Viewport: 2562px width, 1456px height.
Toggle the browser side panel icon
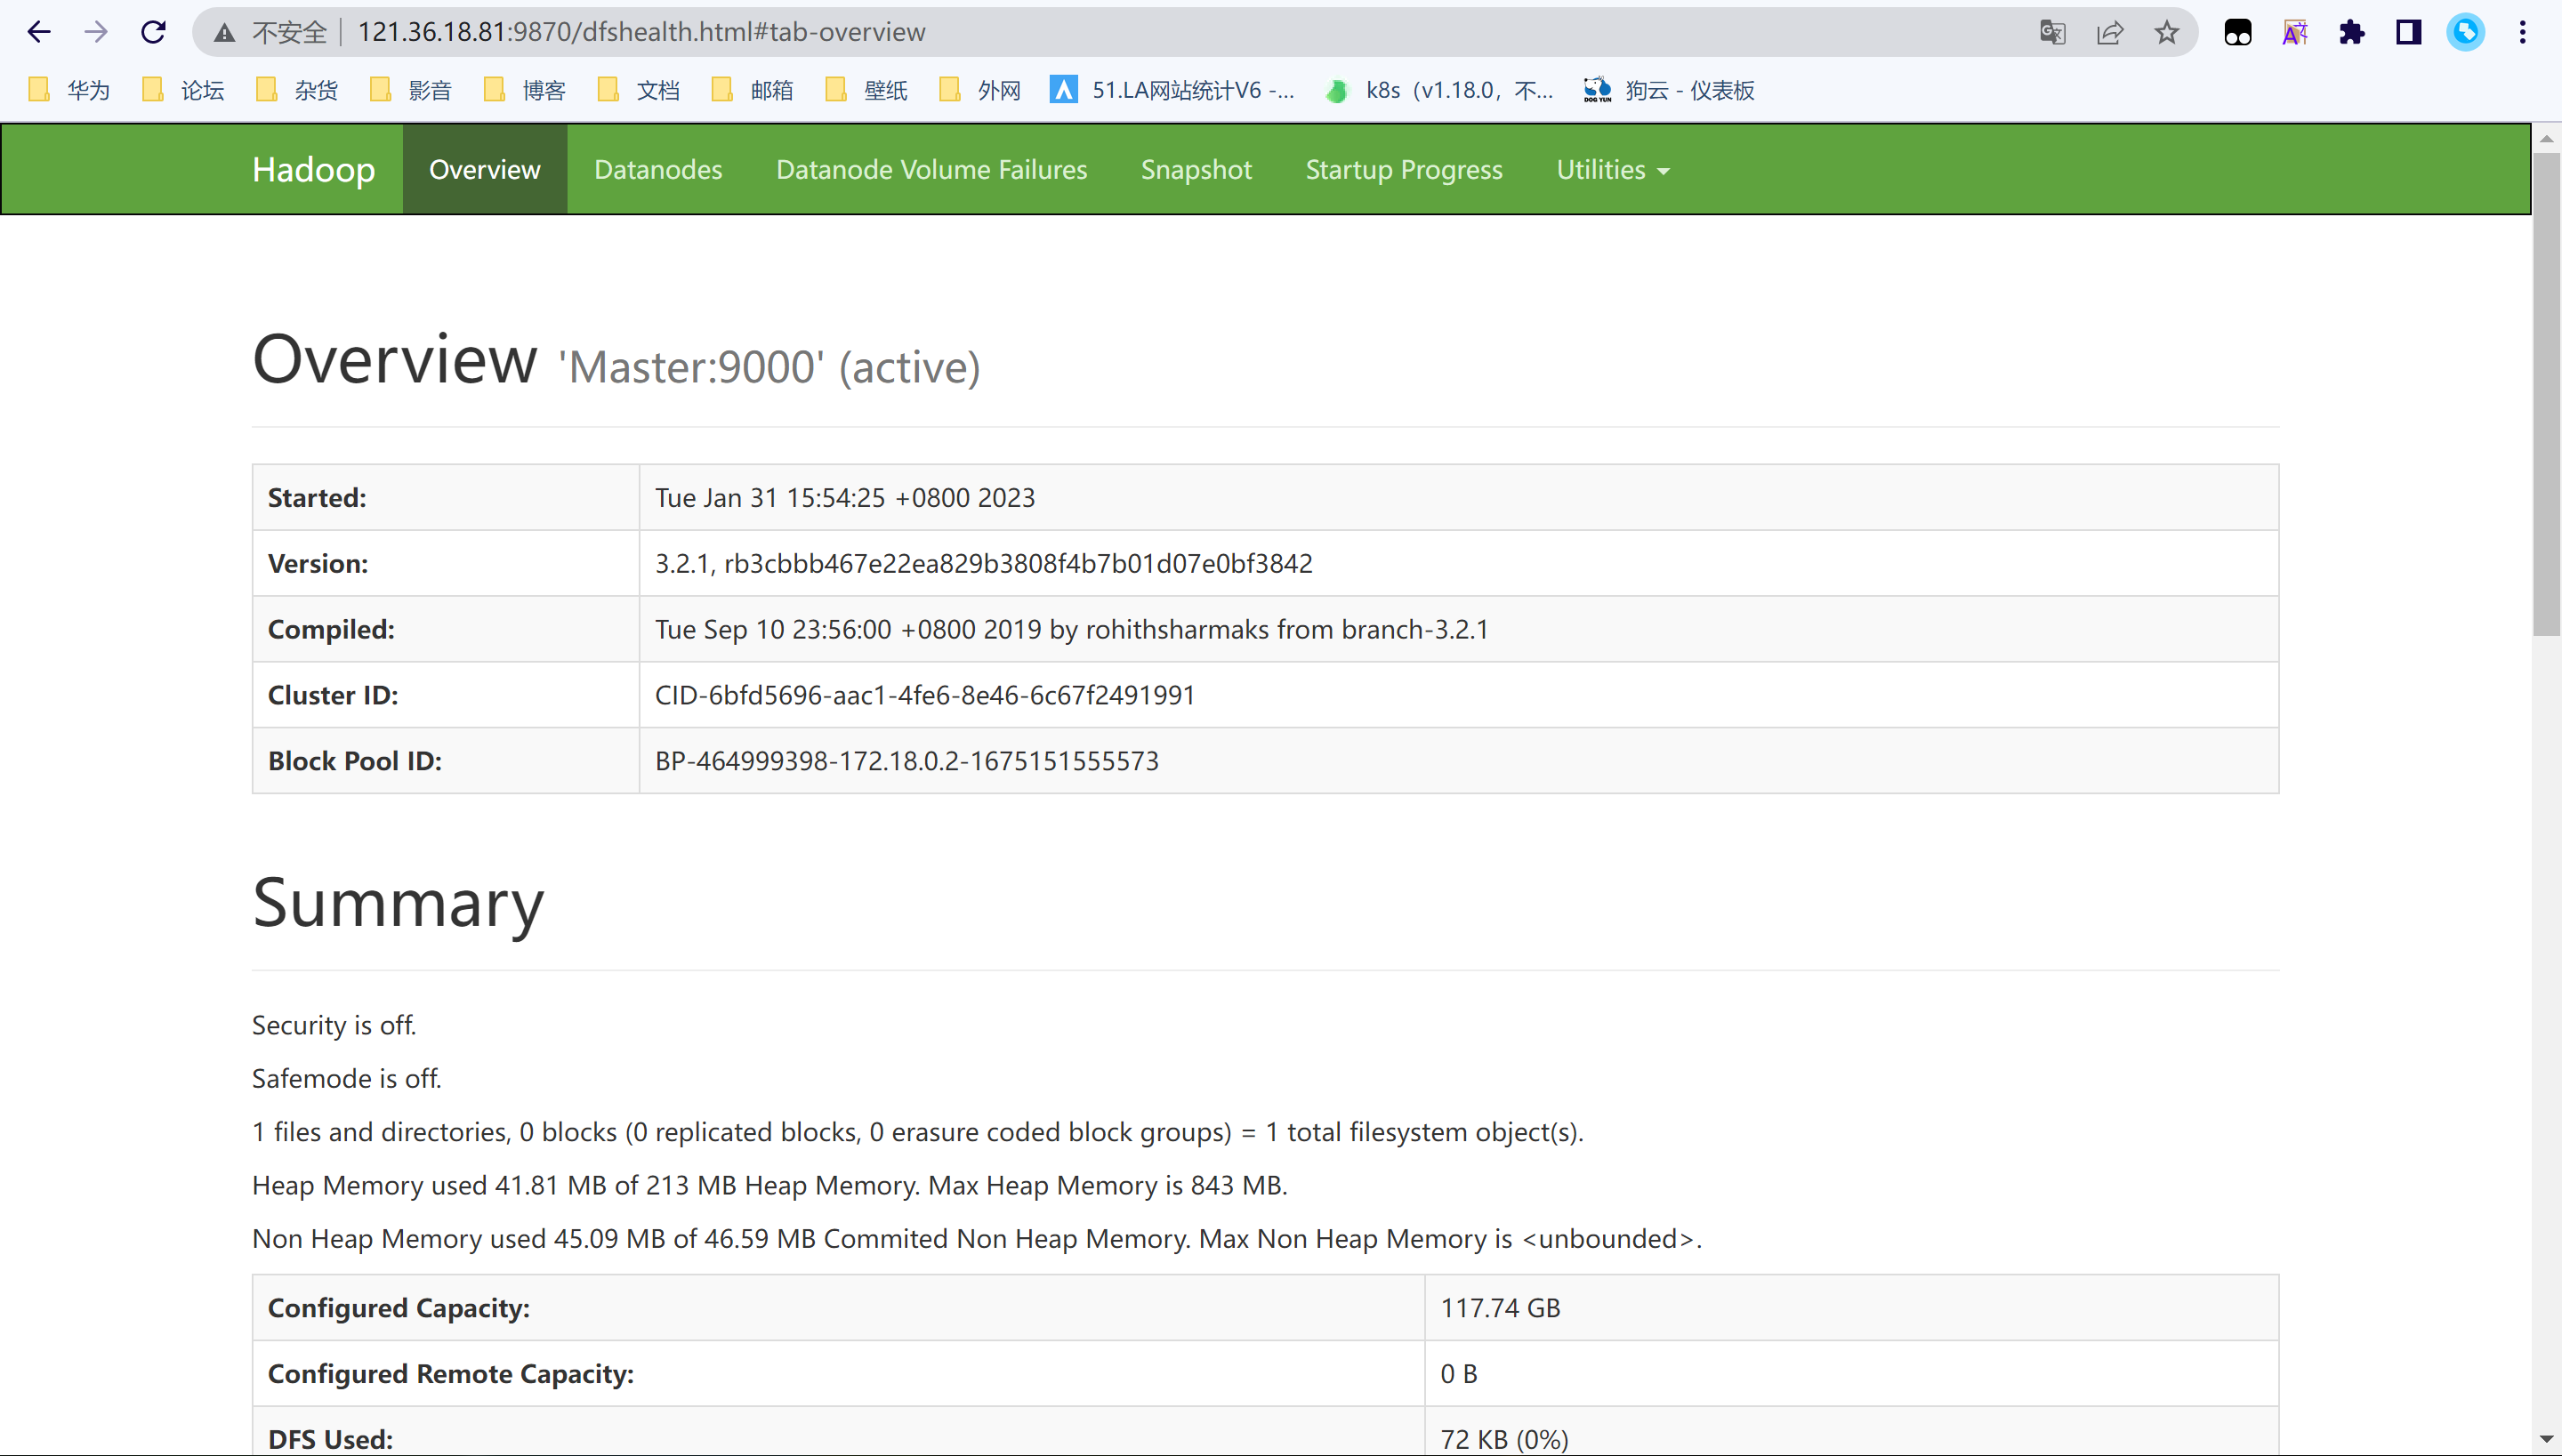2408,32
